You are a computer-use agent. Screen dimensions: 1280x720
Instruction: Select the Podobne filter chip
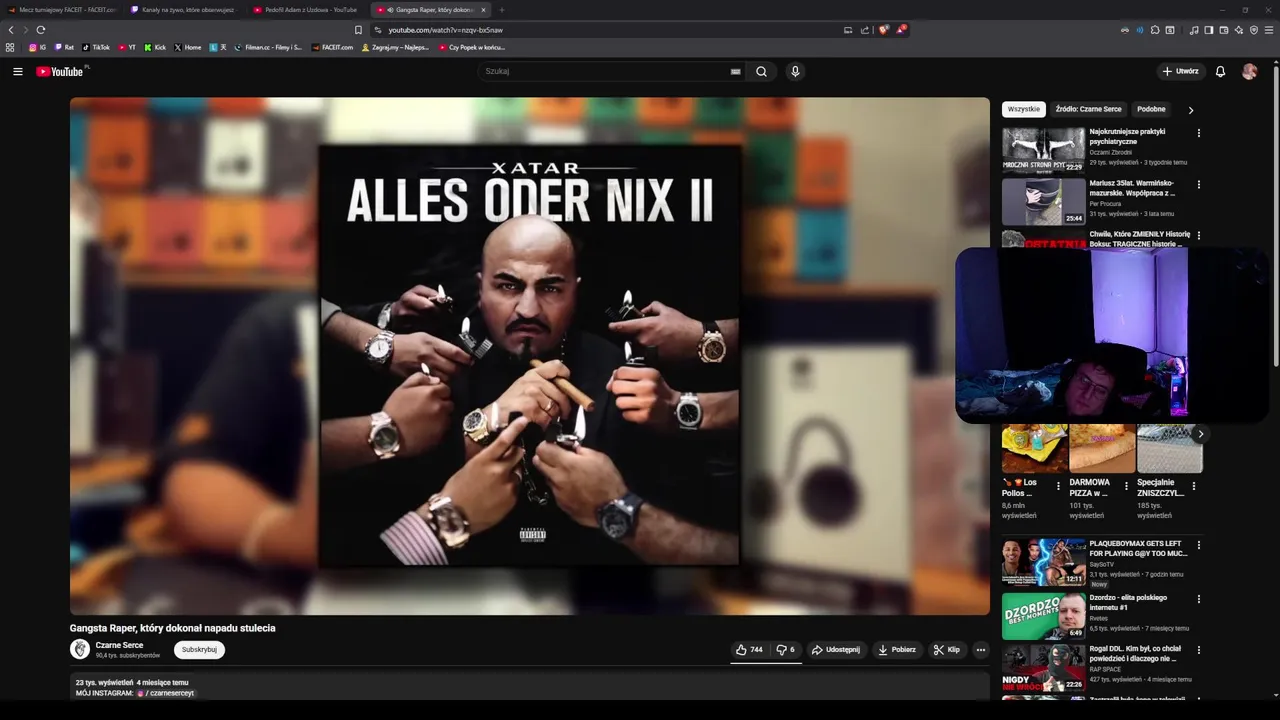coord(1151,109)
